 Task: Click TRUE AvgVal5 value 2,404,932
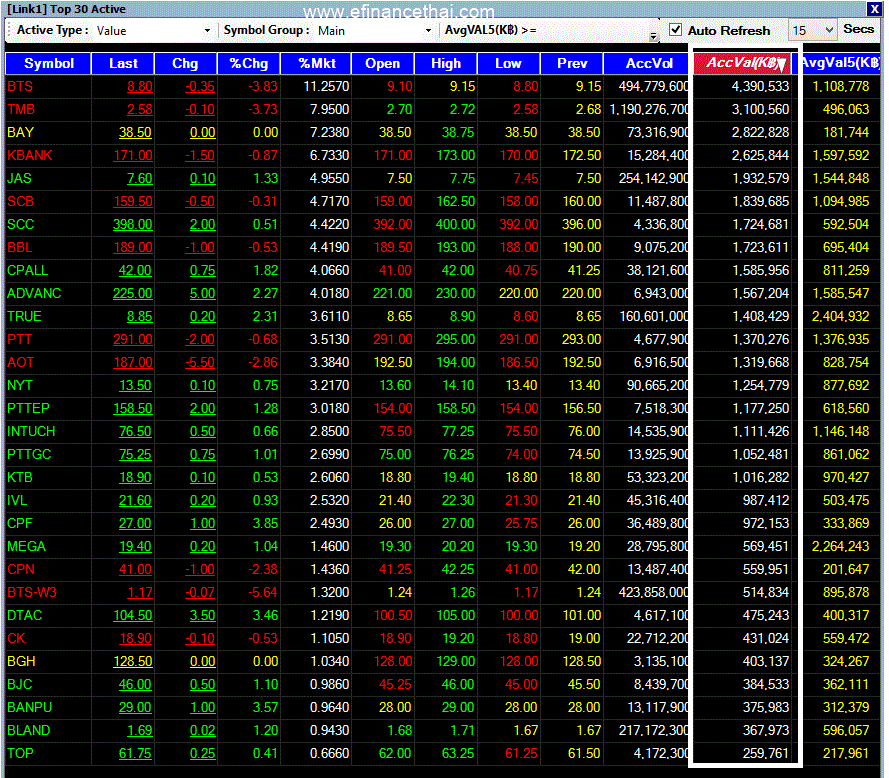pyautogui.click(x=840, y=316)
